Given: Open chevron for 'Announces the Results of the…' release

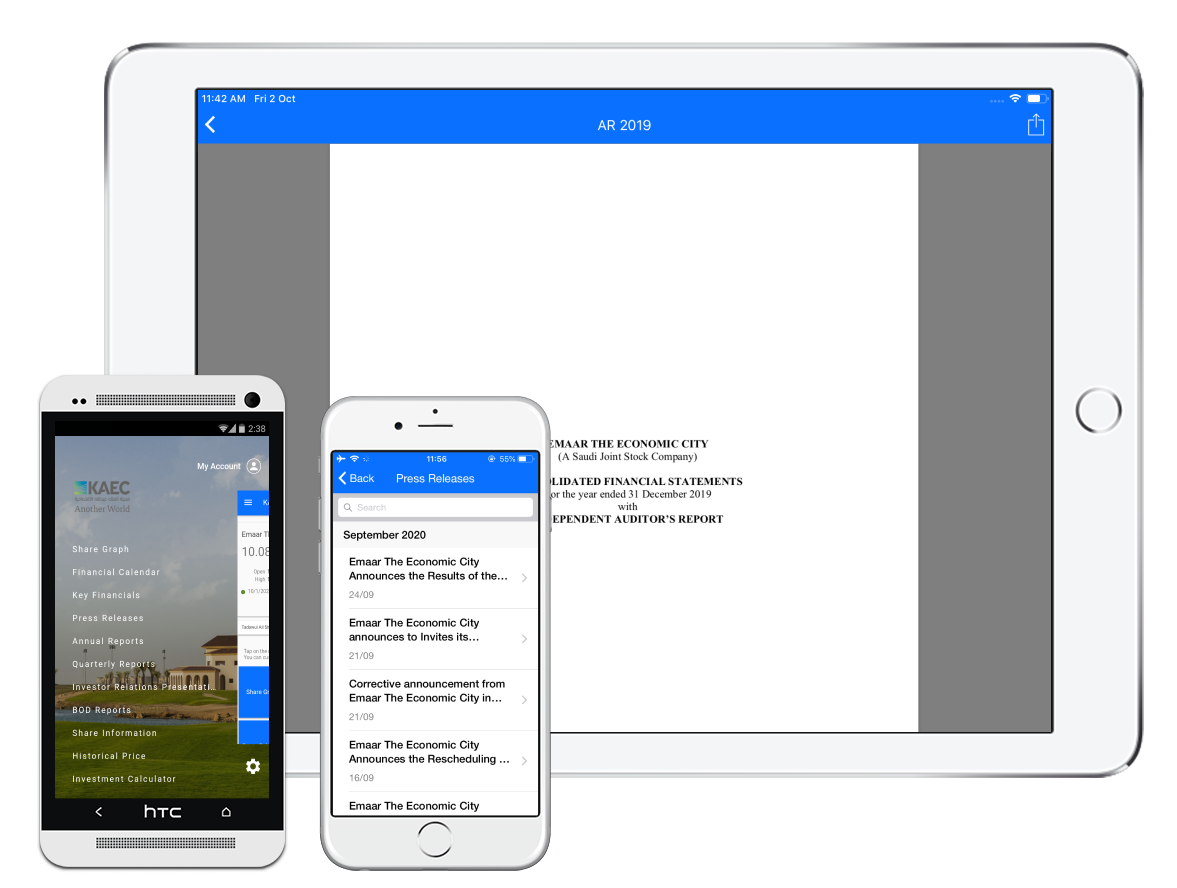Looking at the screenshot, I should (x=524, y=577).
